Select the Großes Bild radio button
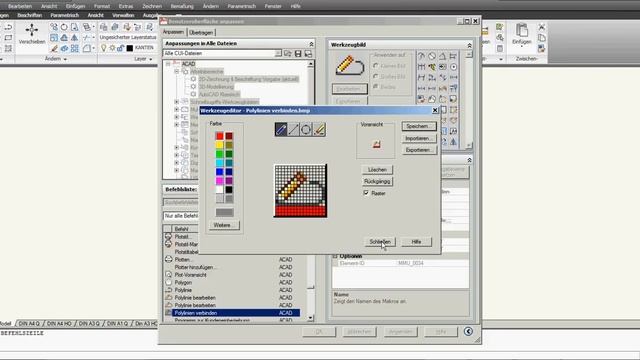 point(376,76)
